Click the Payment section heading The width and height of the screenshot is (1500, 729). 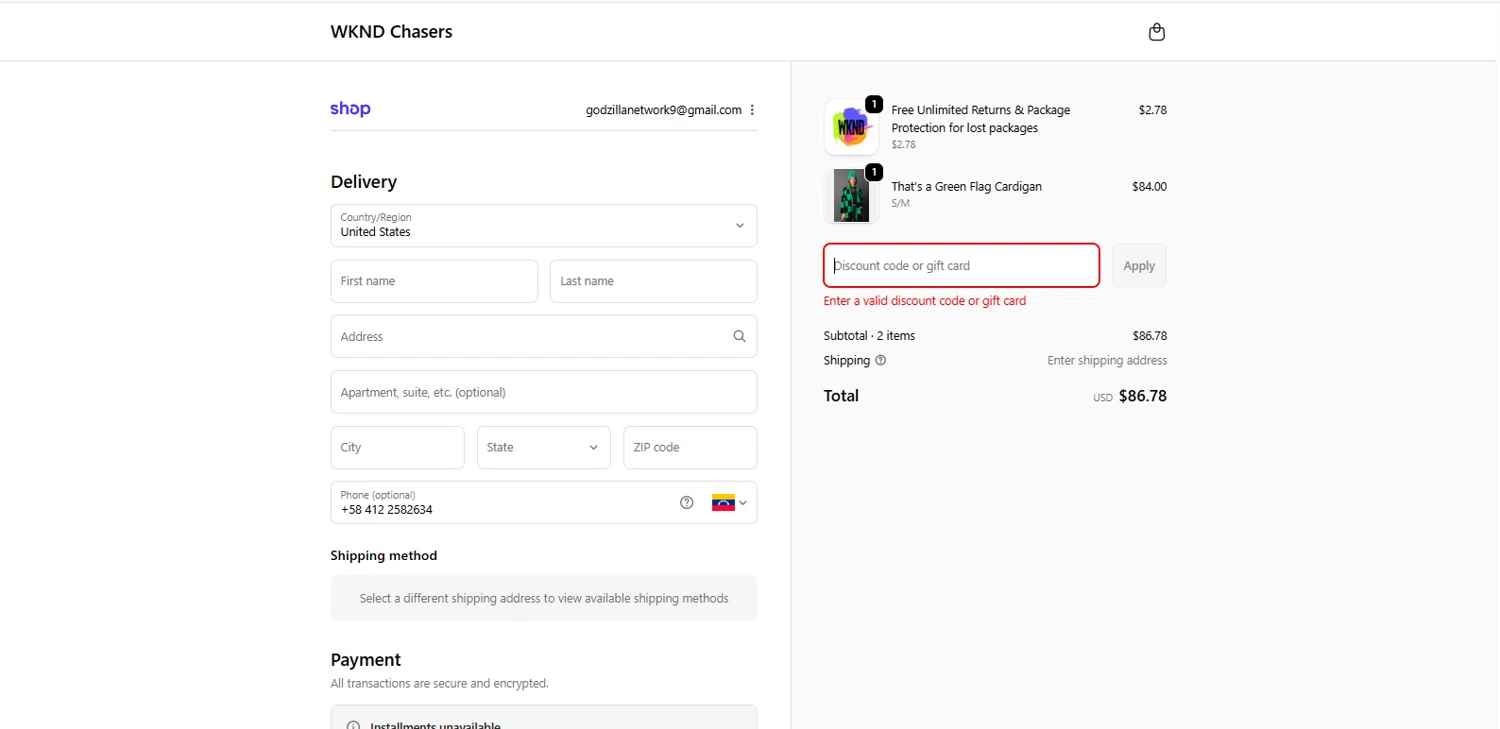[x=366, y=660]
